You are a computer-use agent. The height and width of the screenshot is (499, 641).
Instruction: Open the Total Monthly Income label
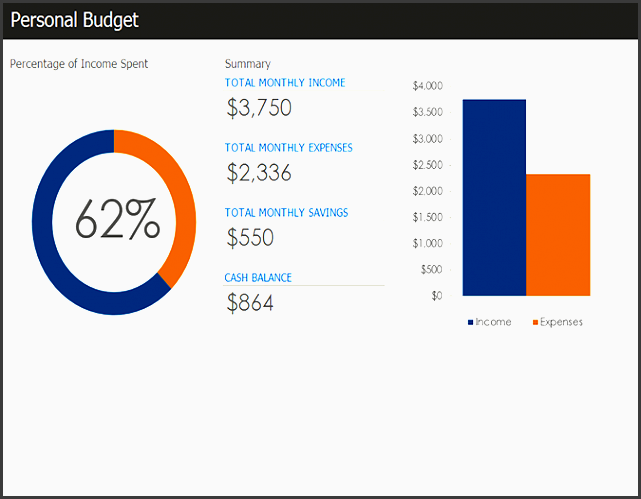[285, 83]
